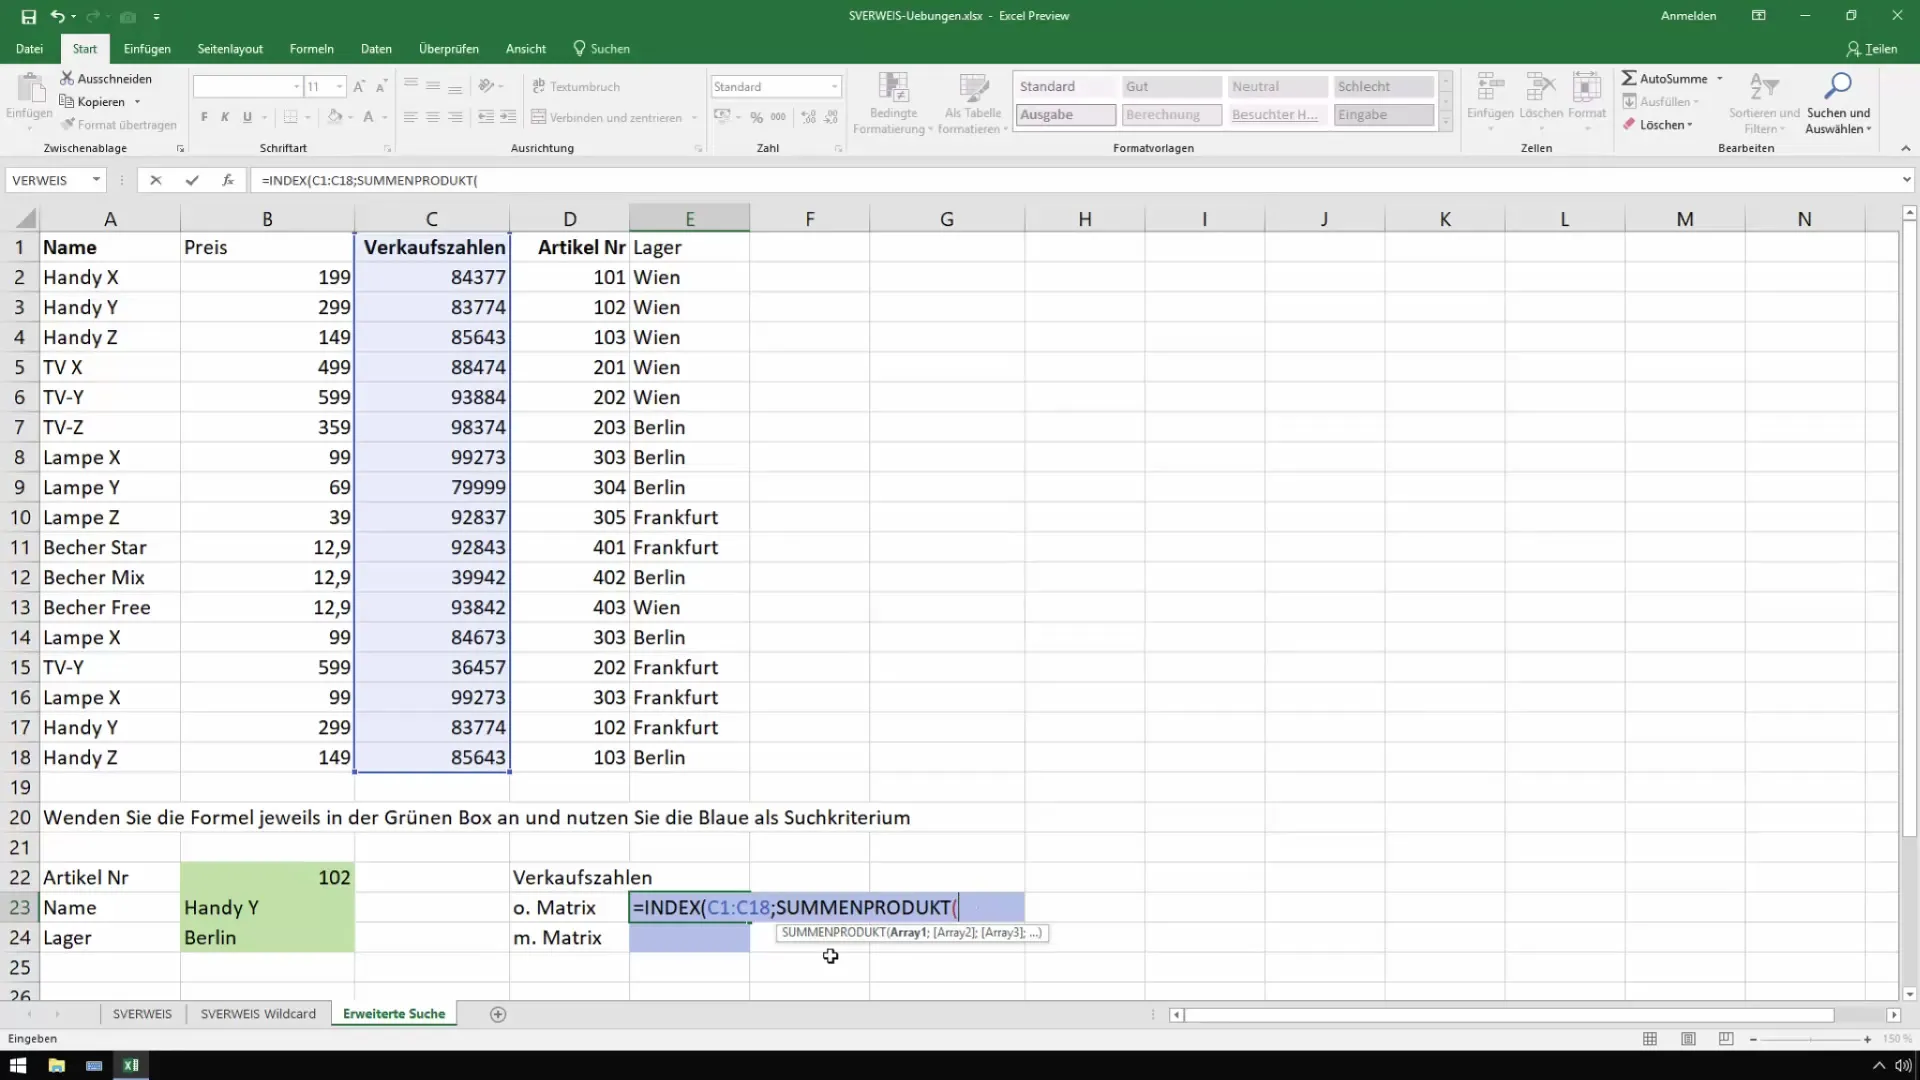Screen dimensions: 1920x1080
Task: Open the Zahl format dropdown
Action: pos(833,86)
